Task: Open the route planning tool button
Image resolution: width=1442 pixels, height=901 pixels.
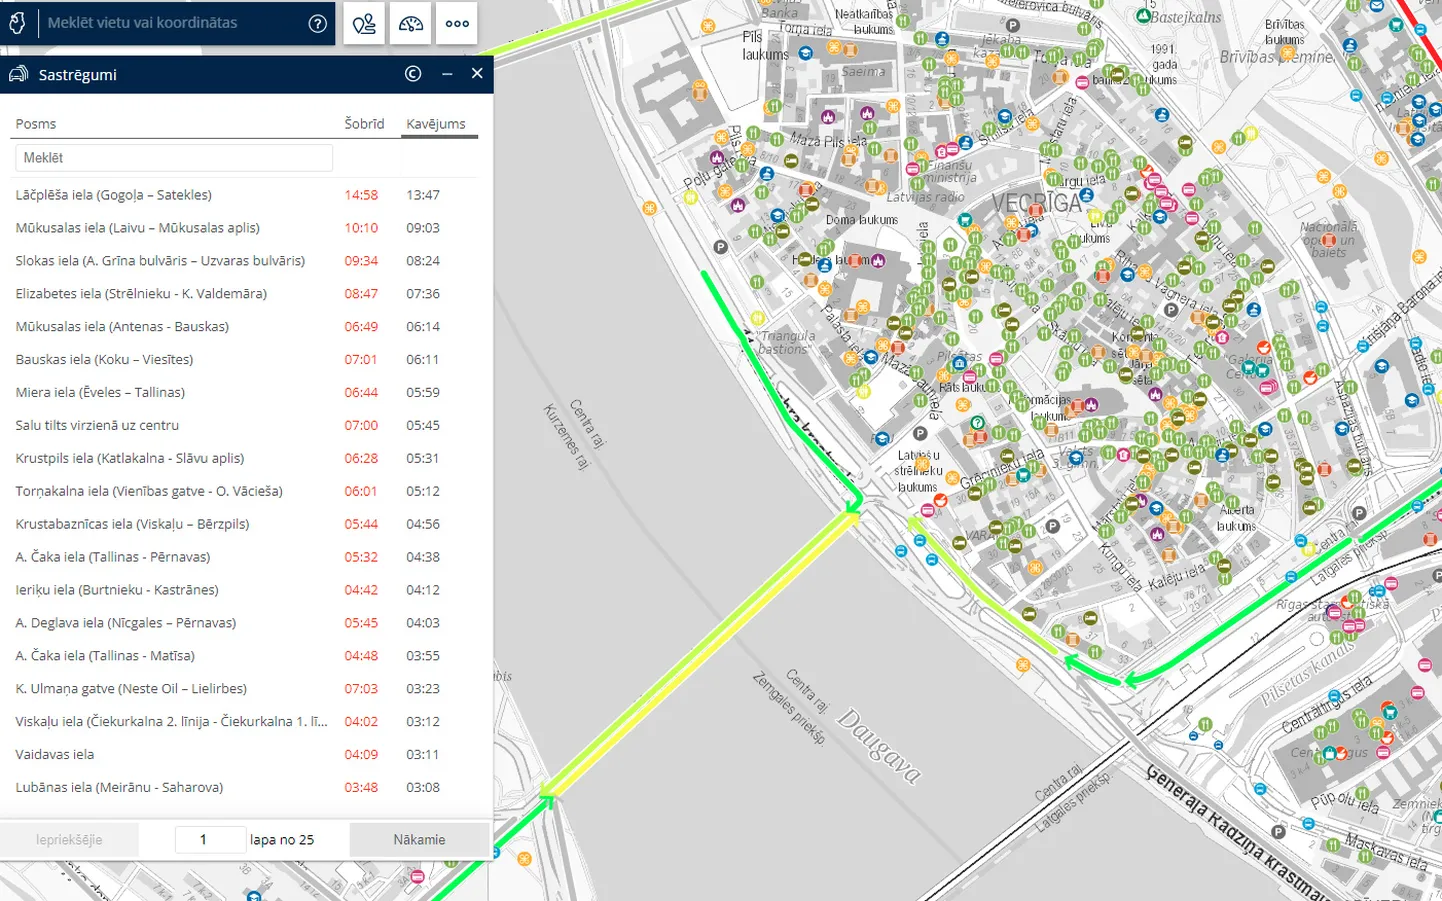Action: coord(364,23)
